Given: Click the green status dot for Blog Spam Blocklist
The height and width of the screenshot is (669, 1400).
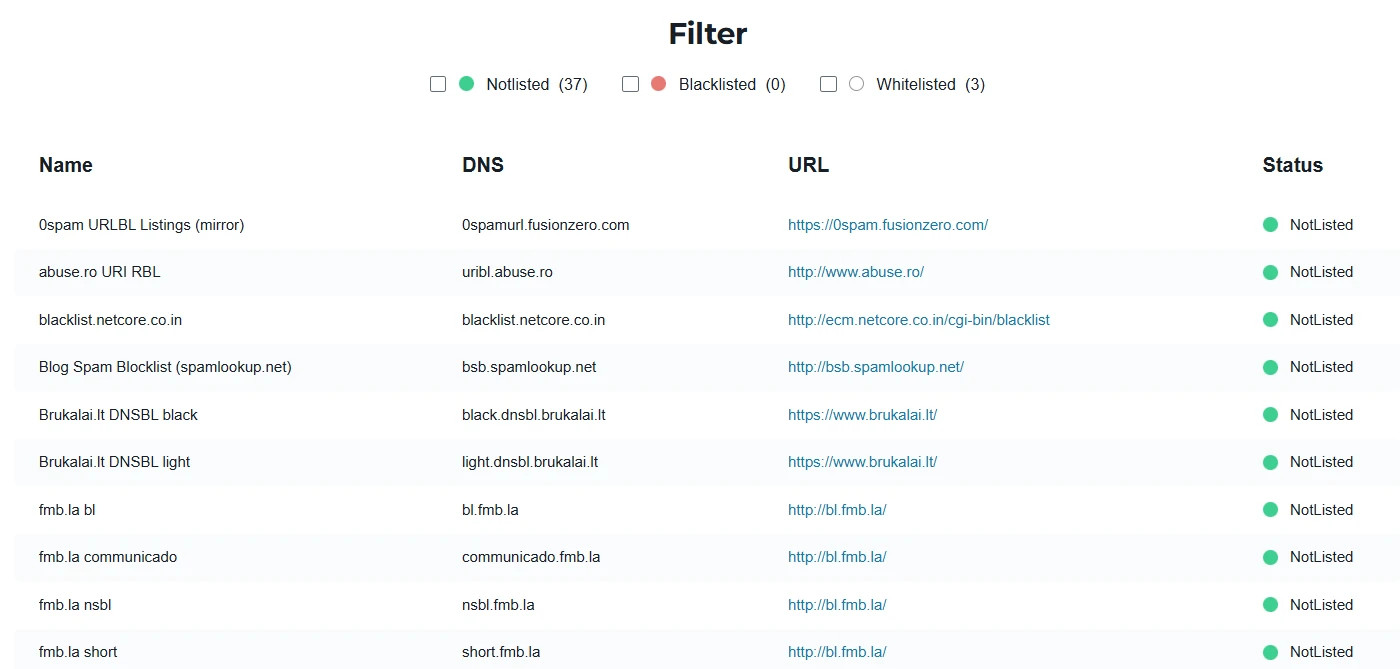Looking at the screenshot, I should 1269,367.
